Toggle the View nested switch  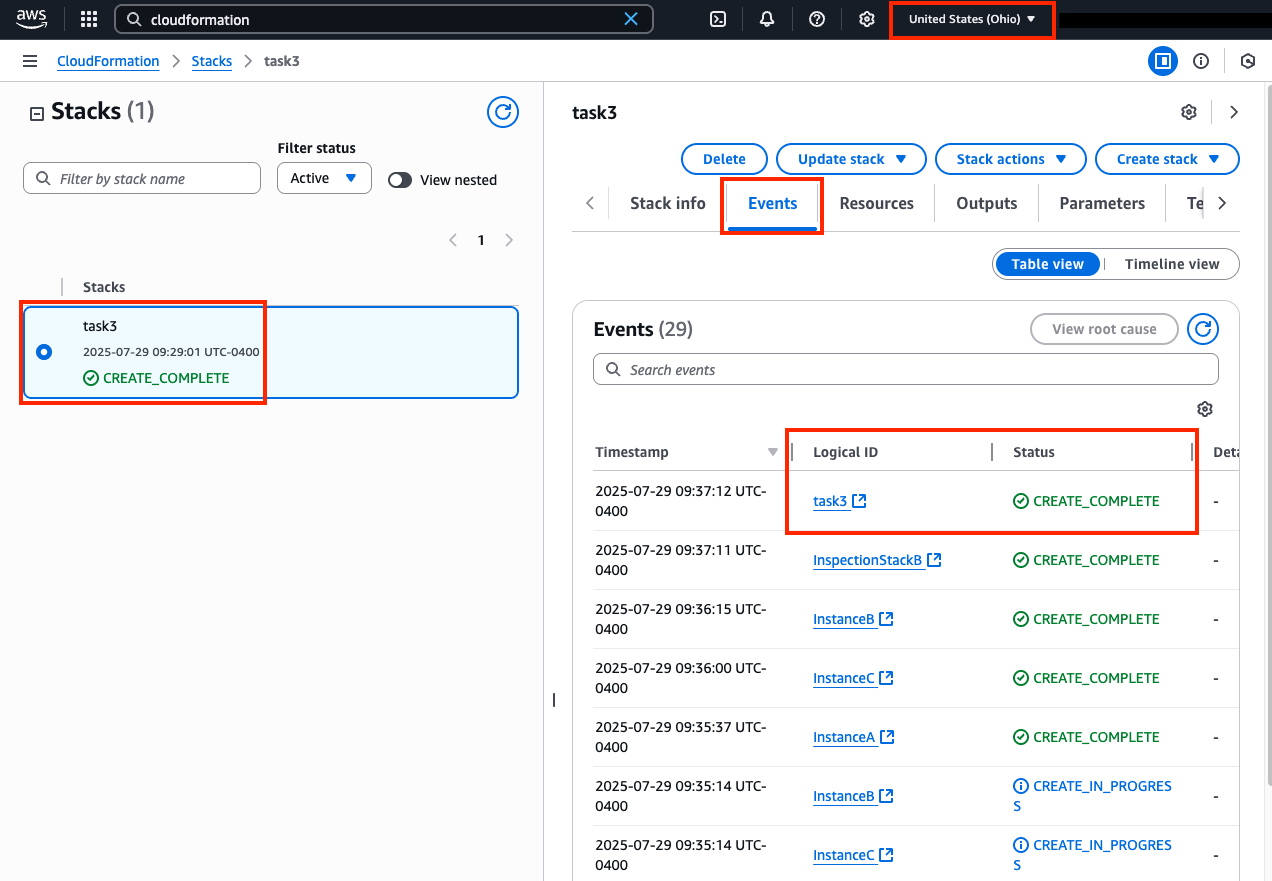400,180
